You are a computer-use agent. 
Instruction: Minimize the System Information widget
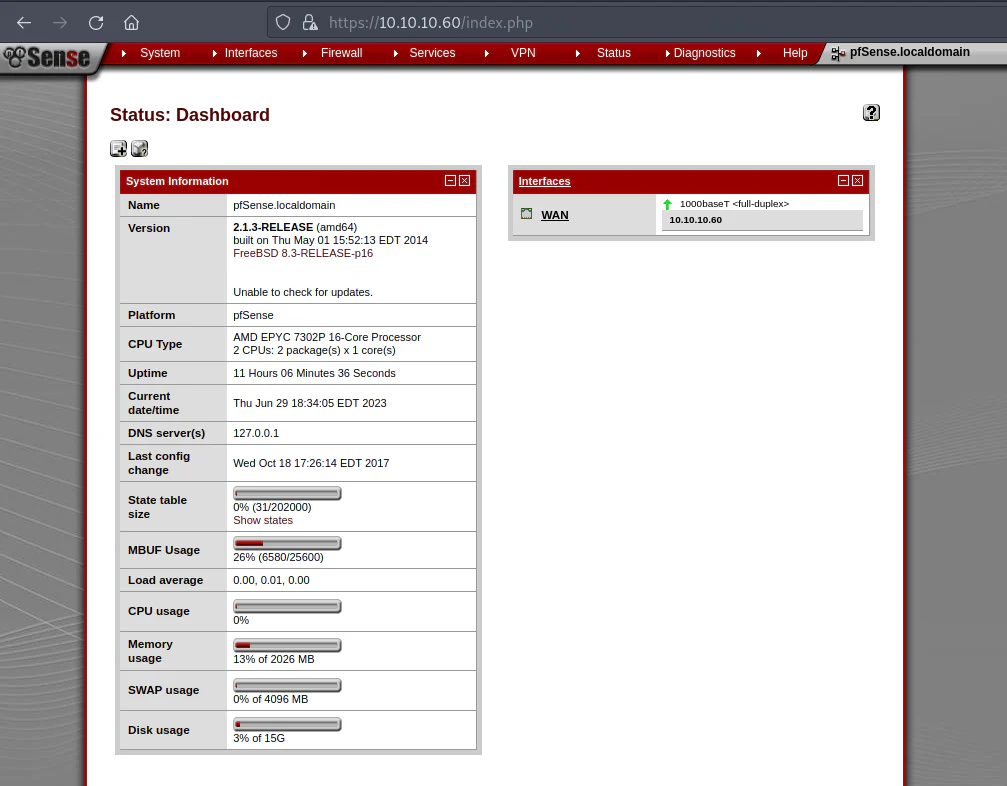click(x=450, y=180)
